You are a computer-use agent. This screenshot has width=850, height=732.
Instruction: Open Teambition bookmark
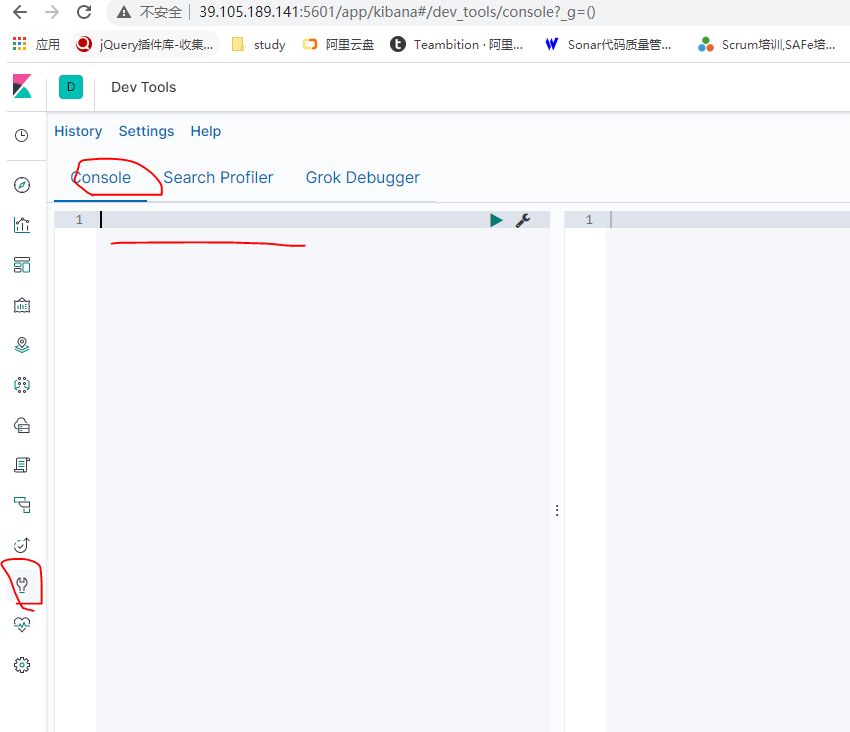point(456,44)
